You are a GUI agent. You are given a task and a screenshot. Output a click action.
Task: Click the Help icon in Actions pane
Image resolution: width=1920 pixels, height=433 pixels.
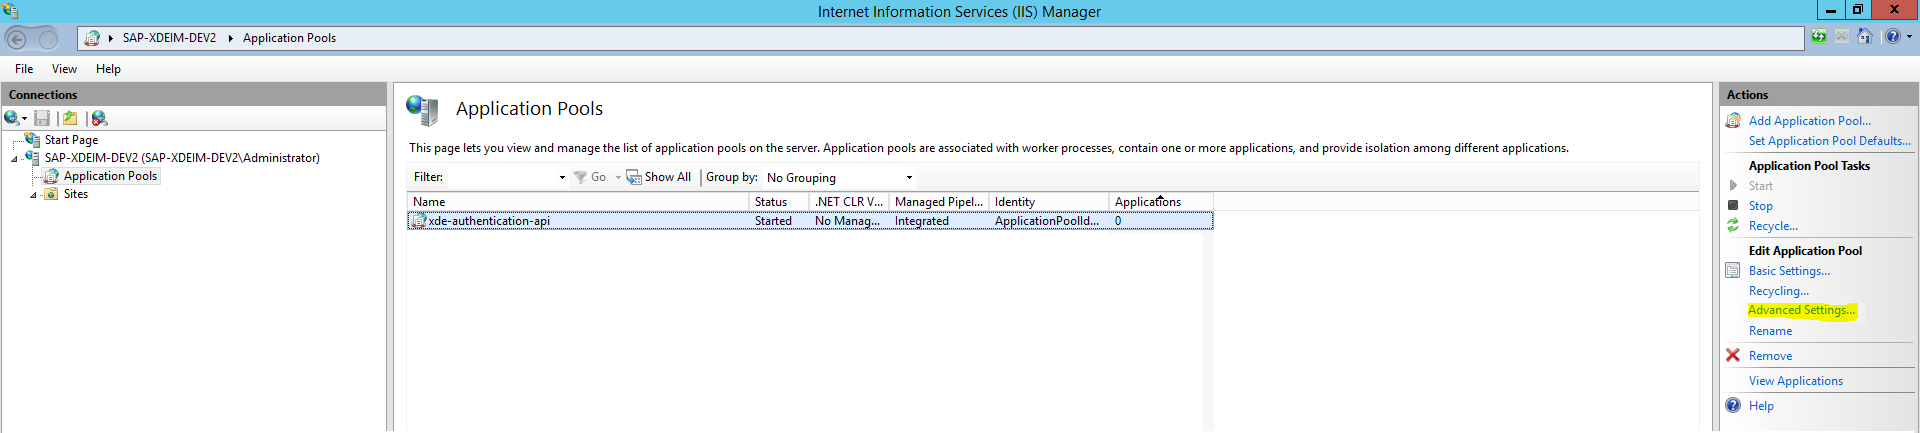[1733, 405]
